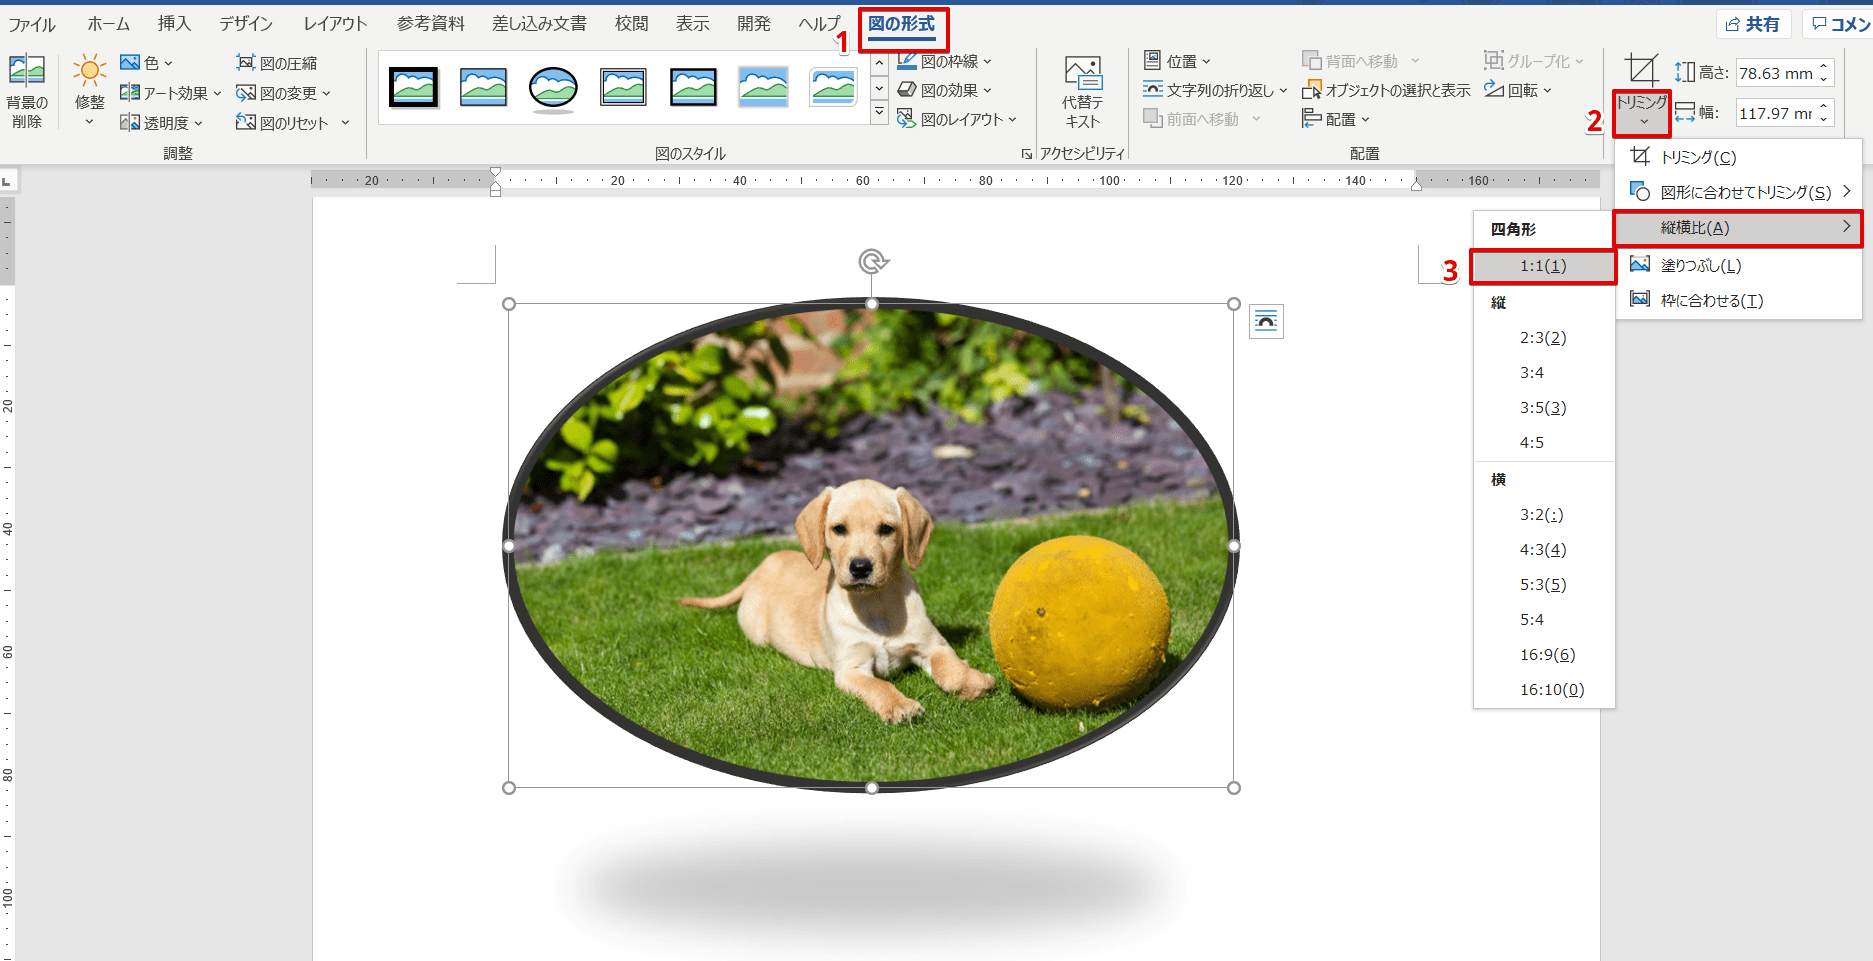
Task: Select the 3:5 aspect ratio
Action: pos(1544,408)
